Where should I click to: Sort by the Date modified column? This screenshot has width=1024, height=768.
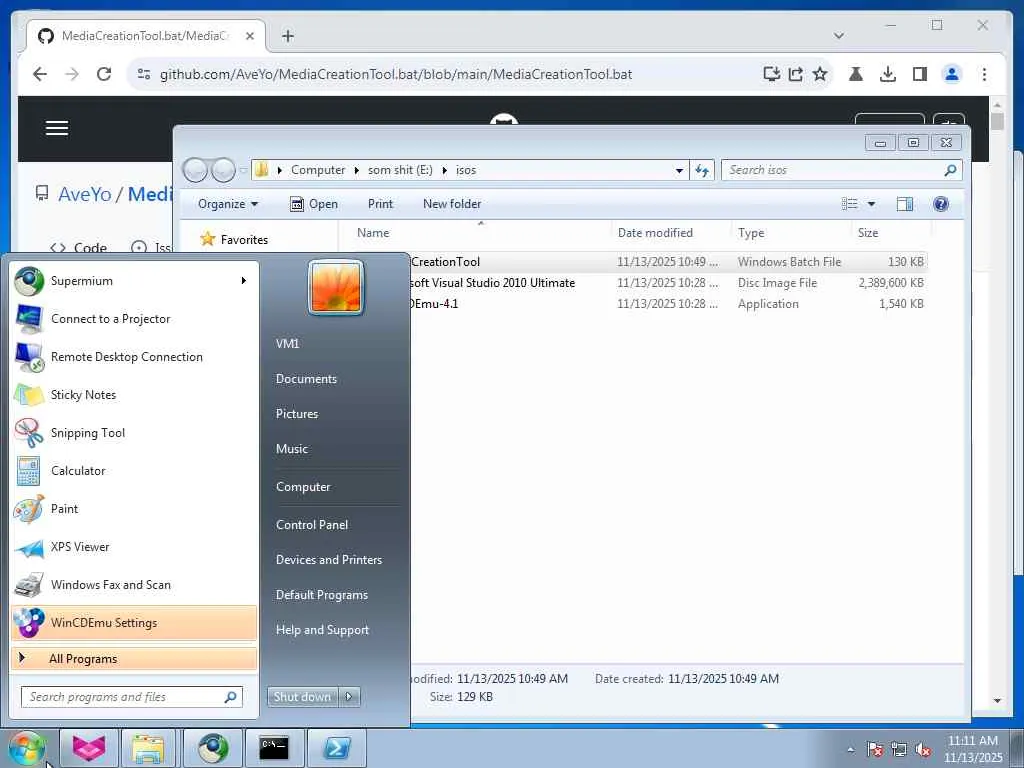pyautogui.click(x=655, y=232)
